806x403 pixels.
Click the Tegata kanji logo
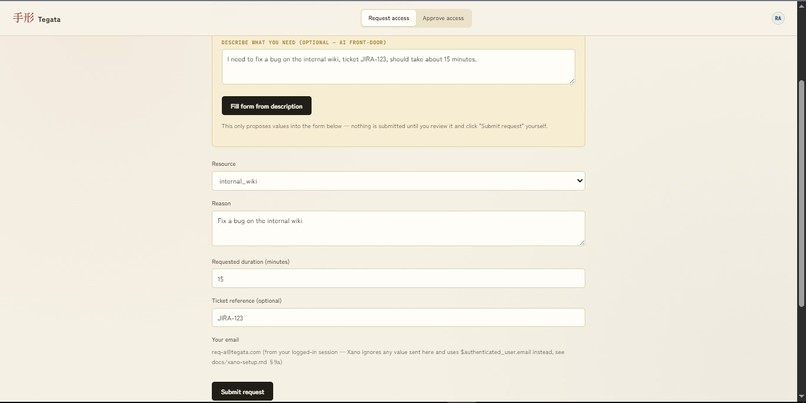pyautogui.click(x=23, y=18)
